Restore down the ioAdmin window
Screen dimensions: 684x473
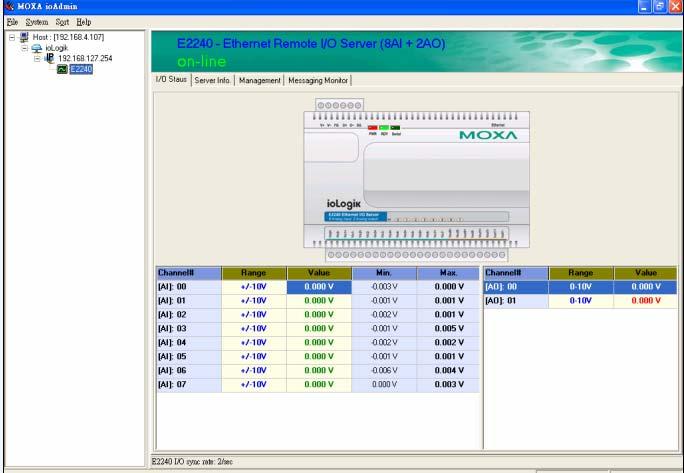660,6
